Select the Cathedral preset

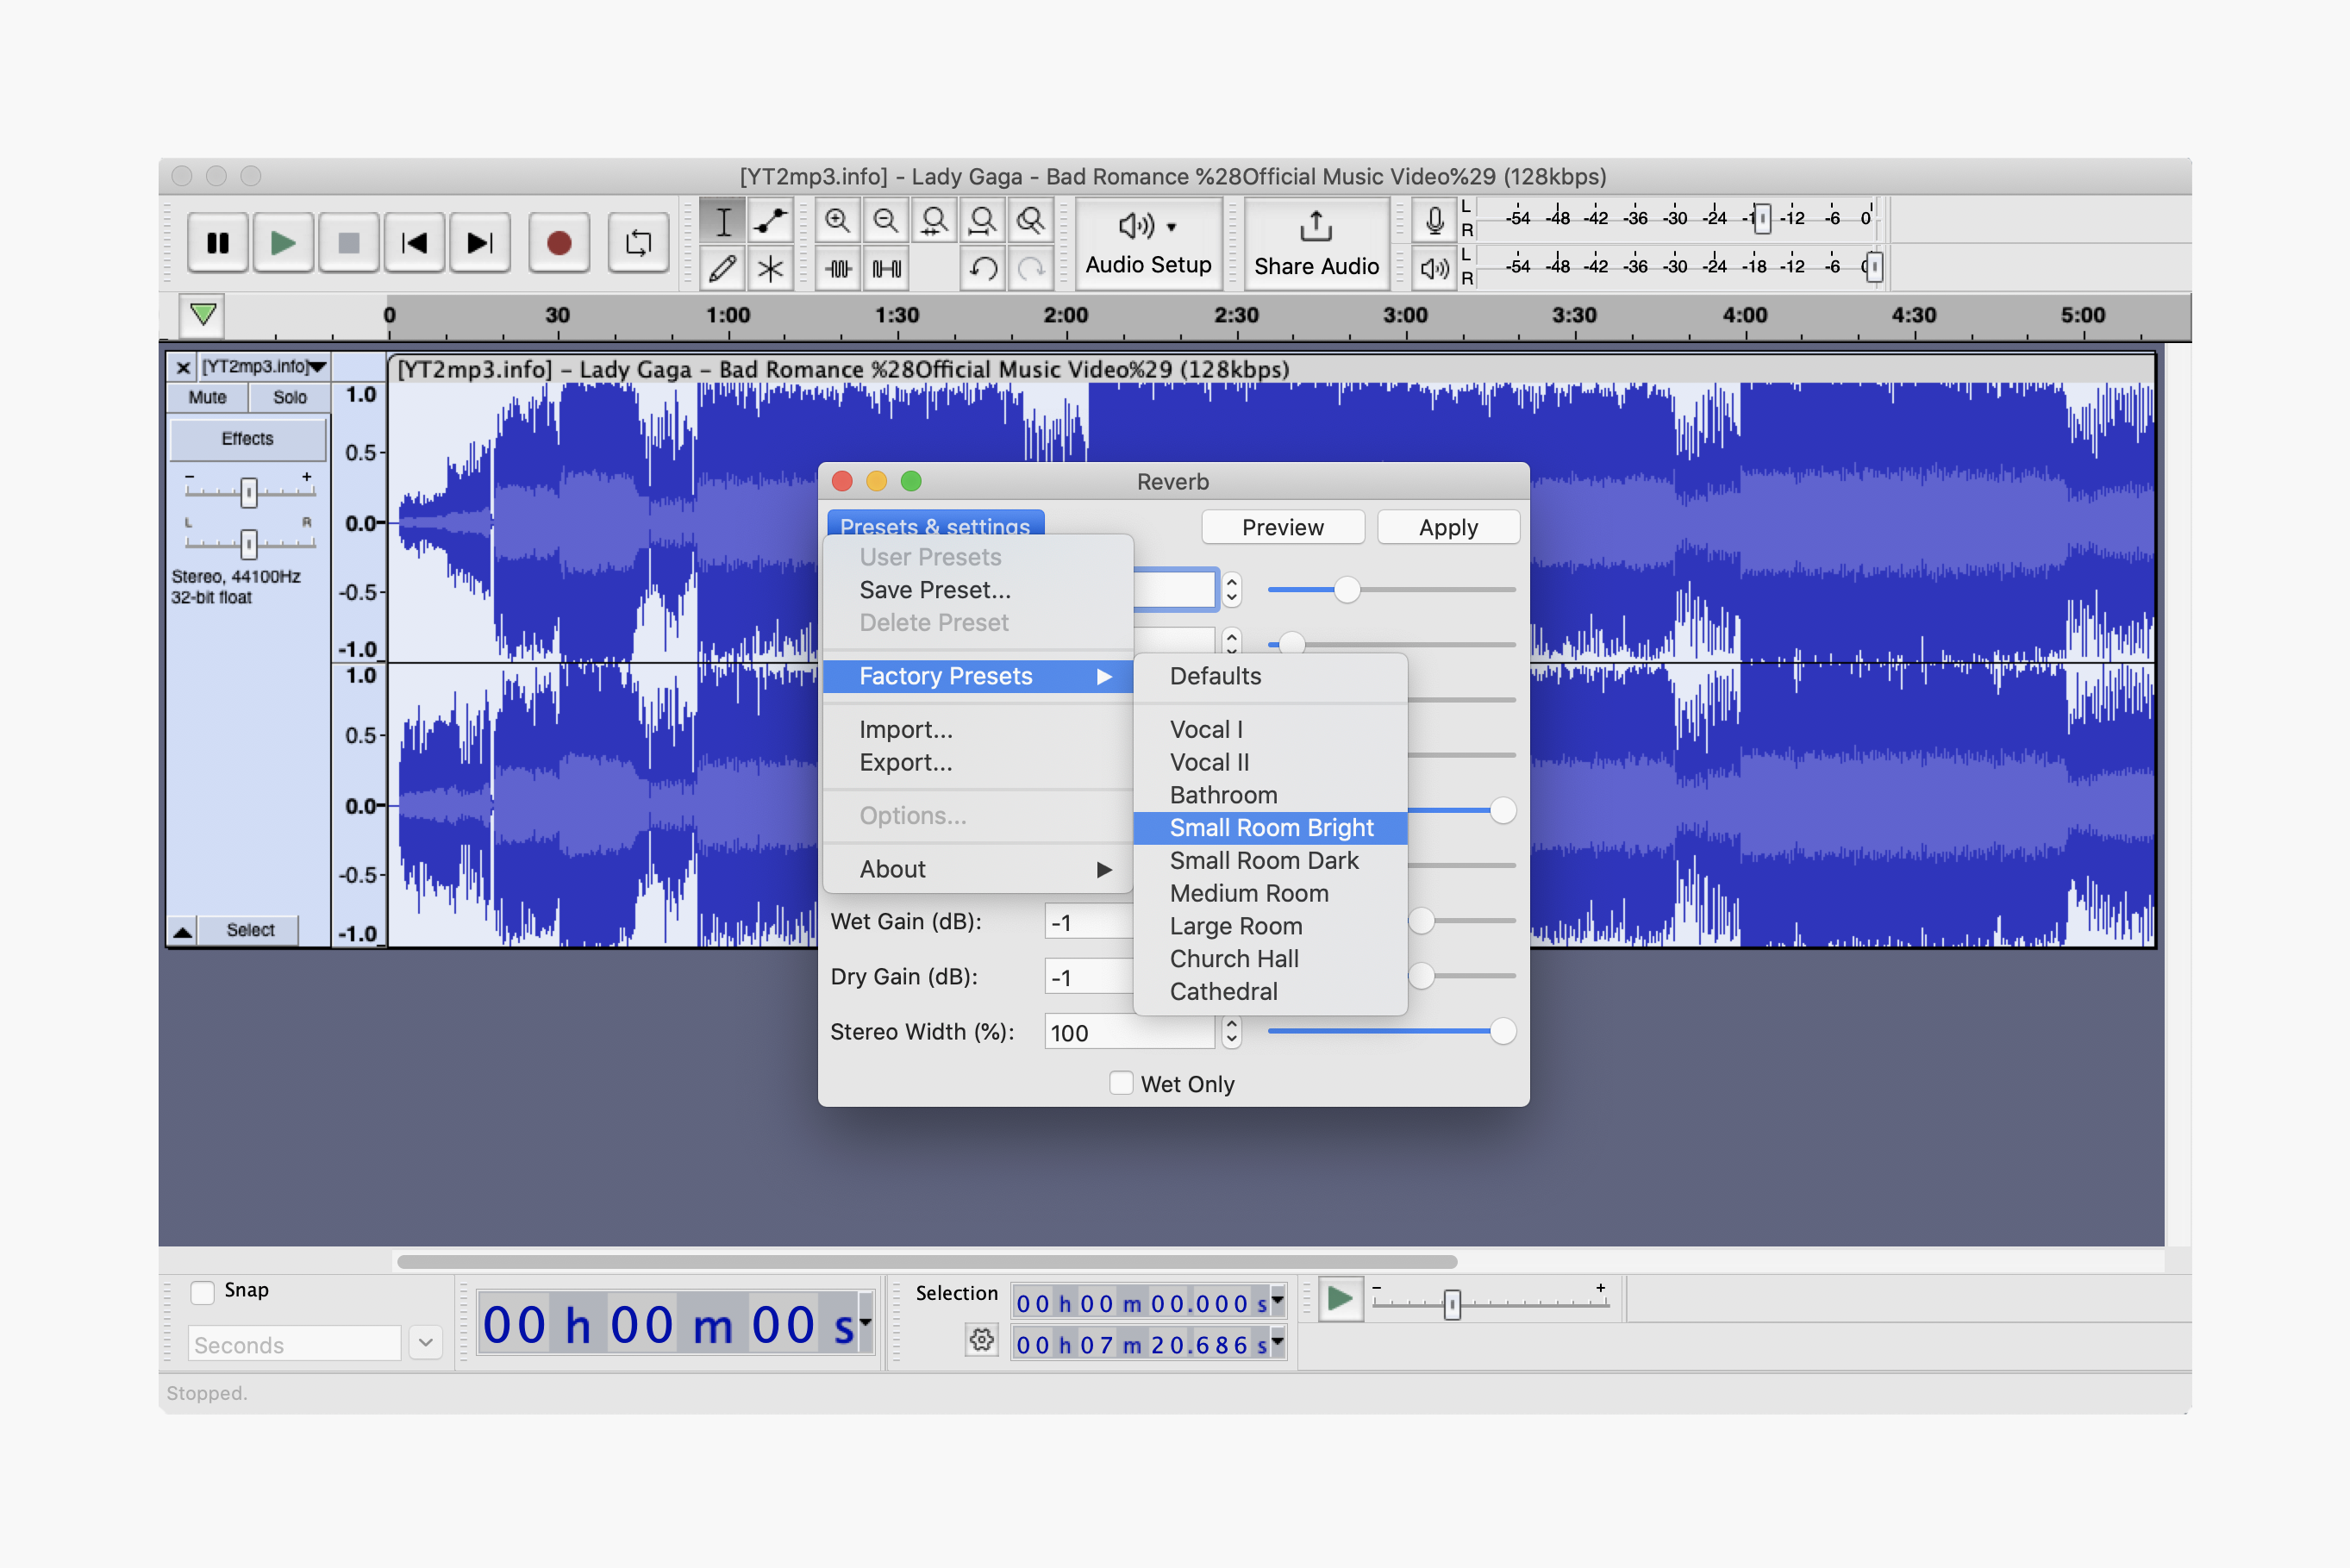tap(1270, 992)
